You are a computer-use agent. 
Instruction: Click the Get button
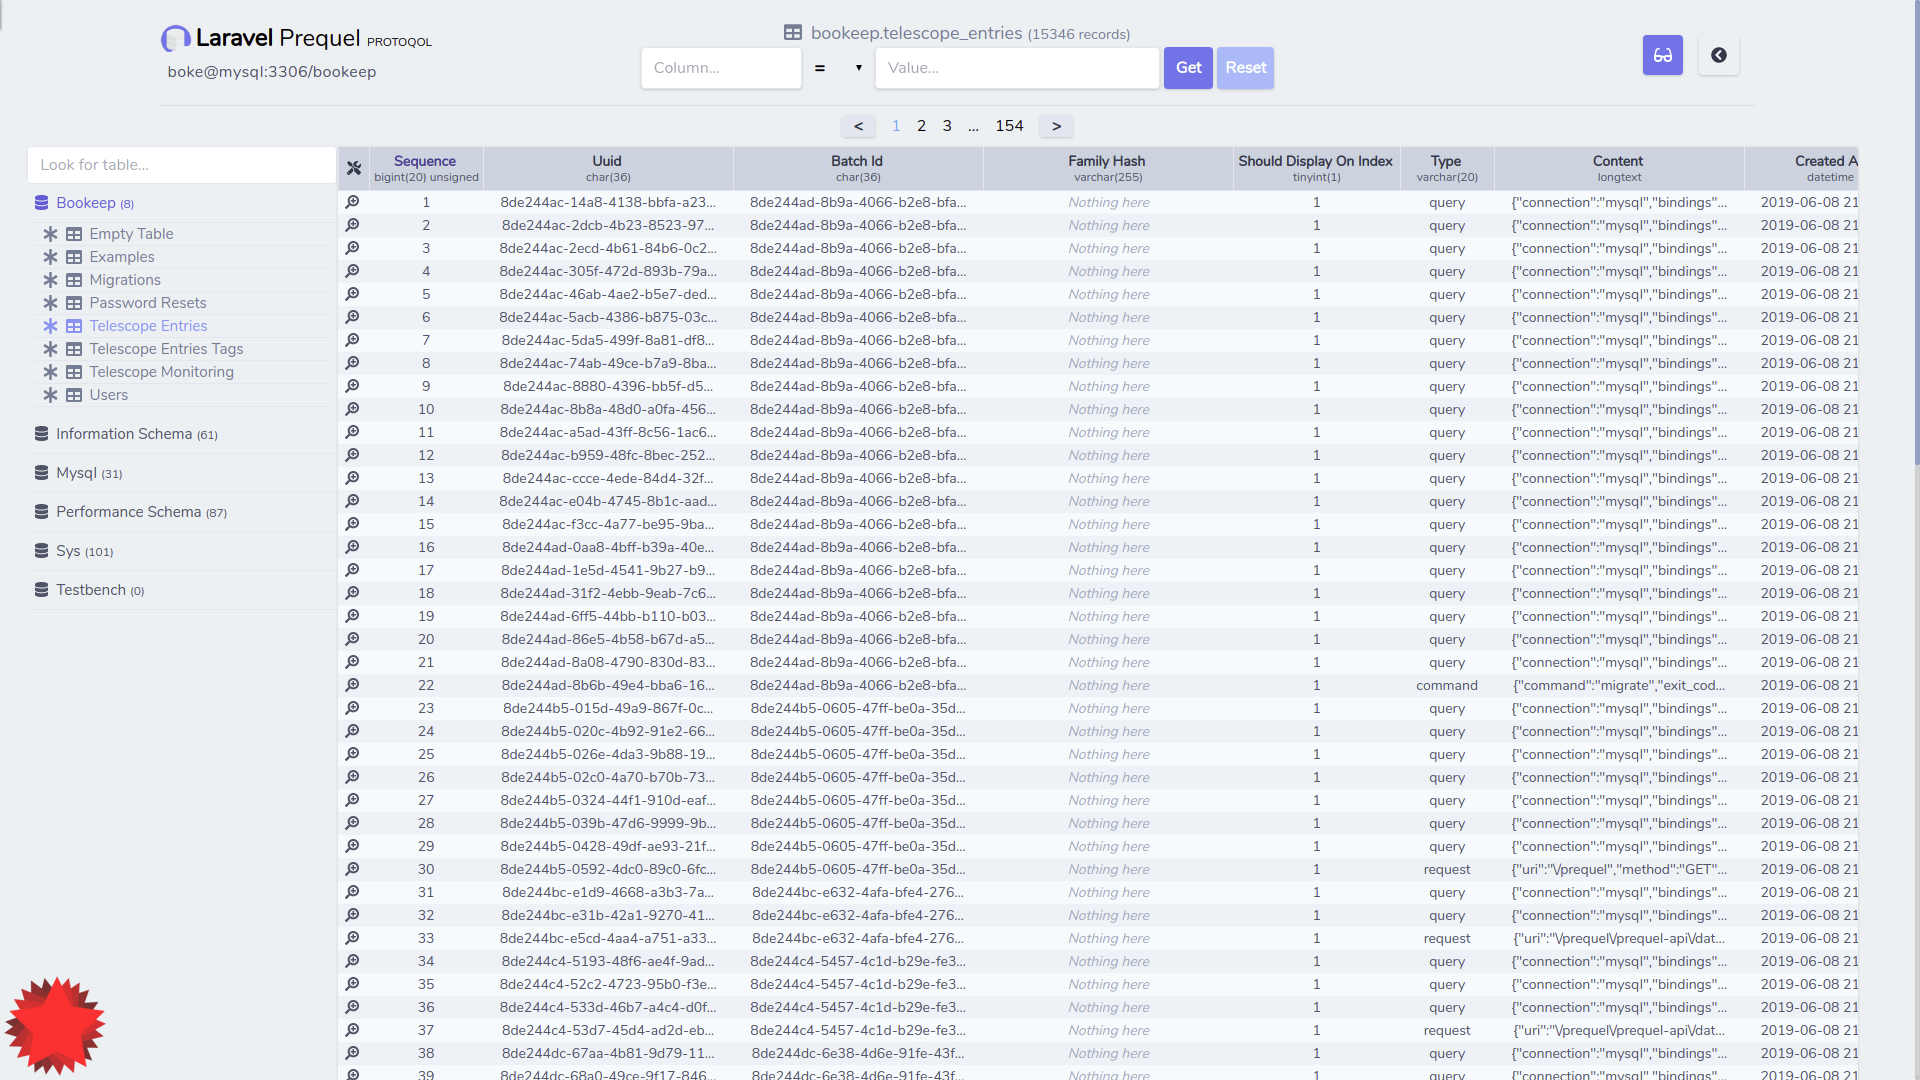coord(1188,68)
